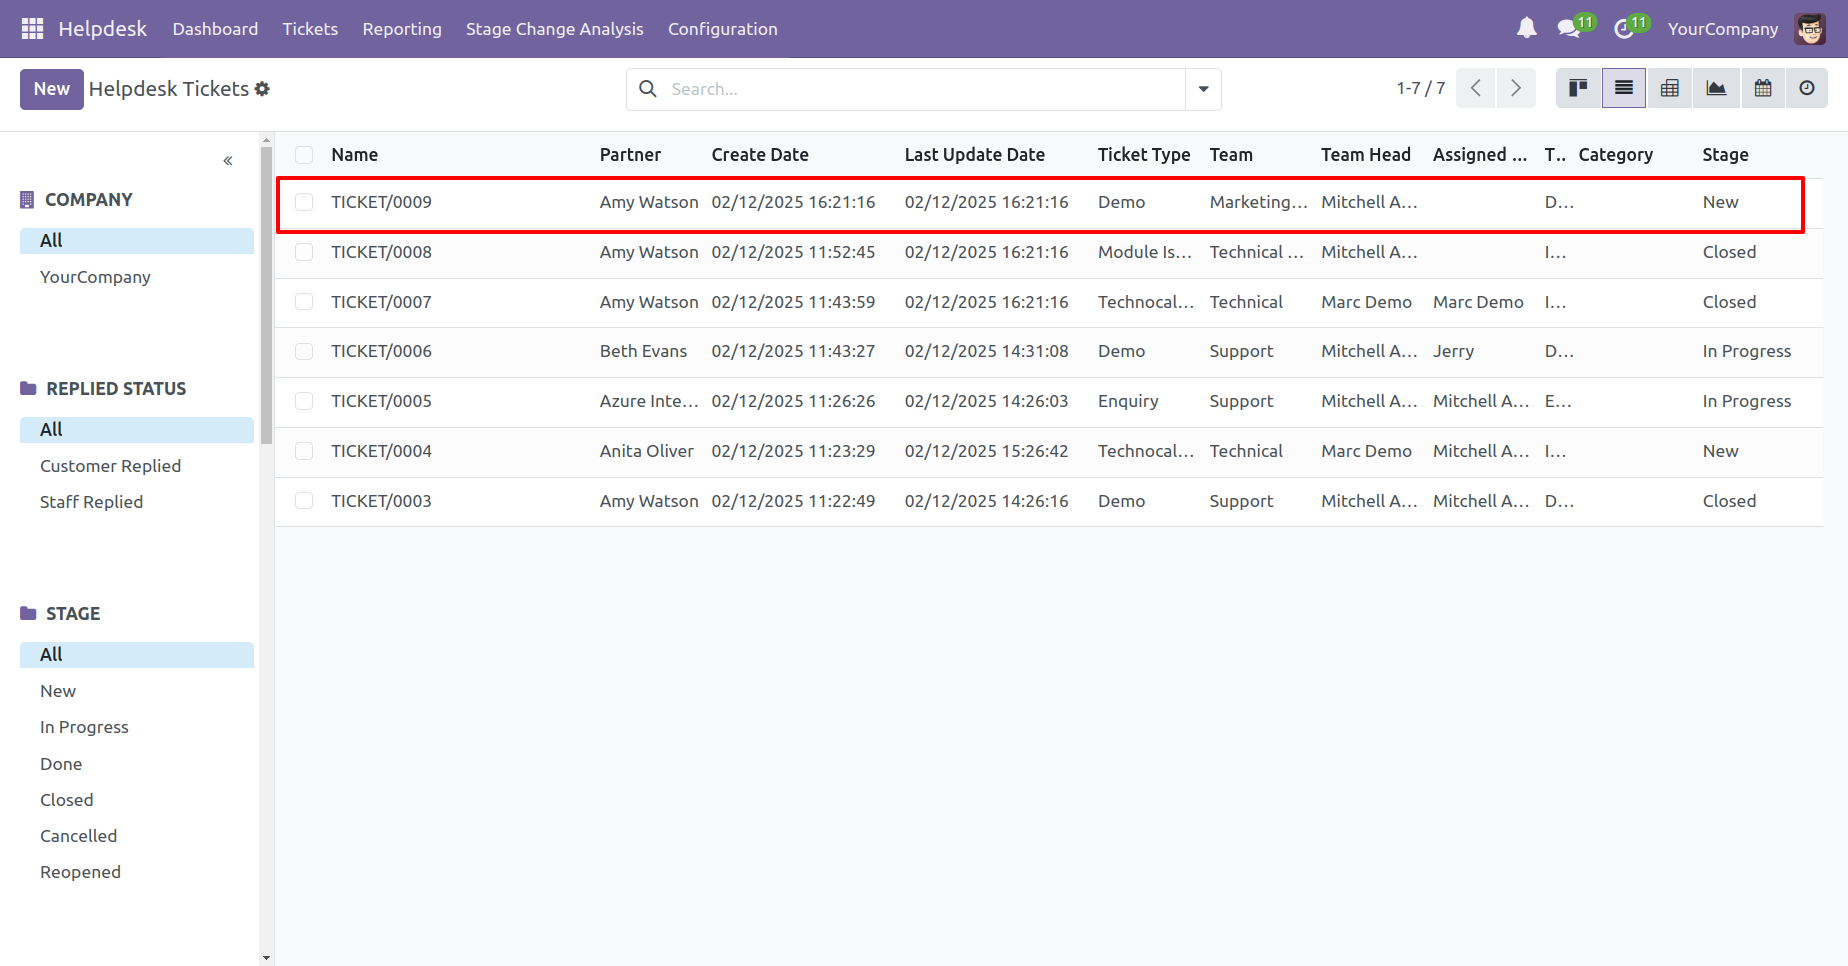This screenshot has height=966, width=1848.
Task: Filter stage by Cancelled
Action: tap(78, 836)
